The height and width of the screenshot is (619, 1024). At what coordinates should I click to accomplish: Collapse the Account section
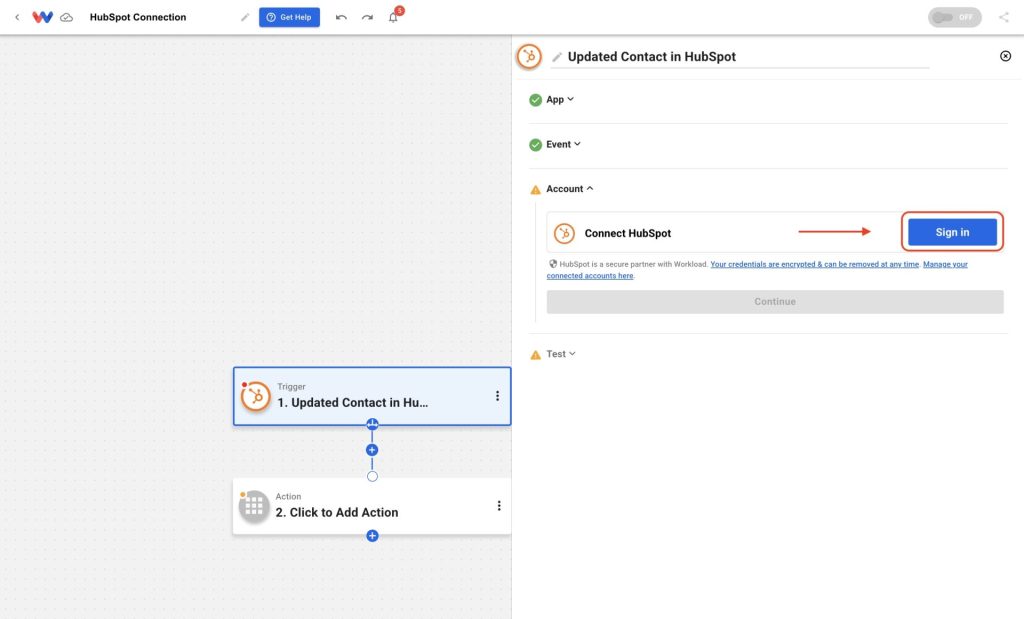[x=569, y=189]
